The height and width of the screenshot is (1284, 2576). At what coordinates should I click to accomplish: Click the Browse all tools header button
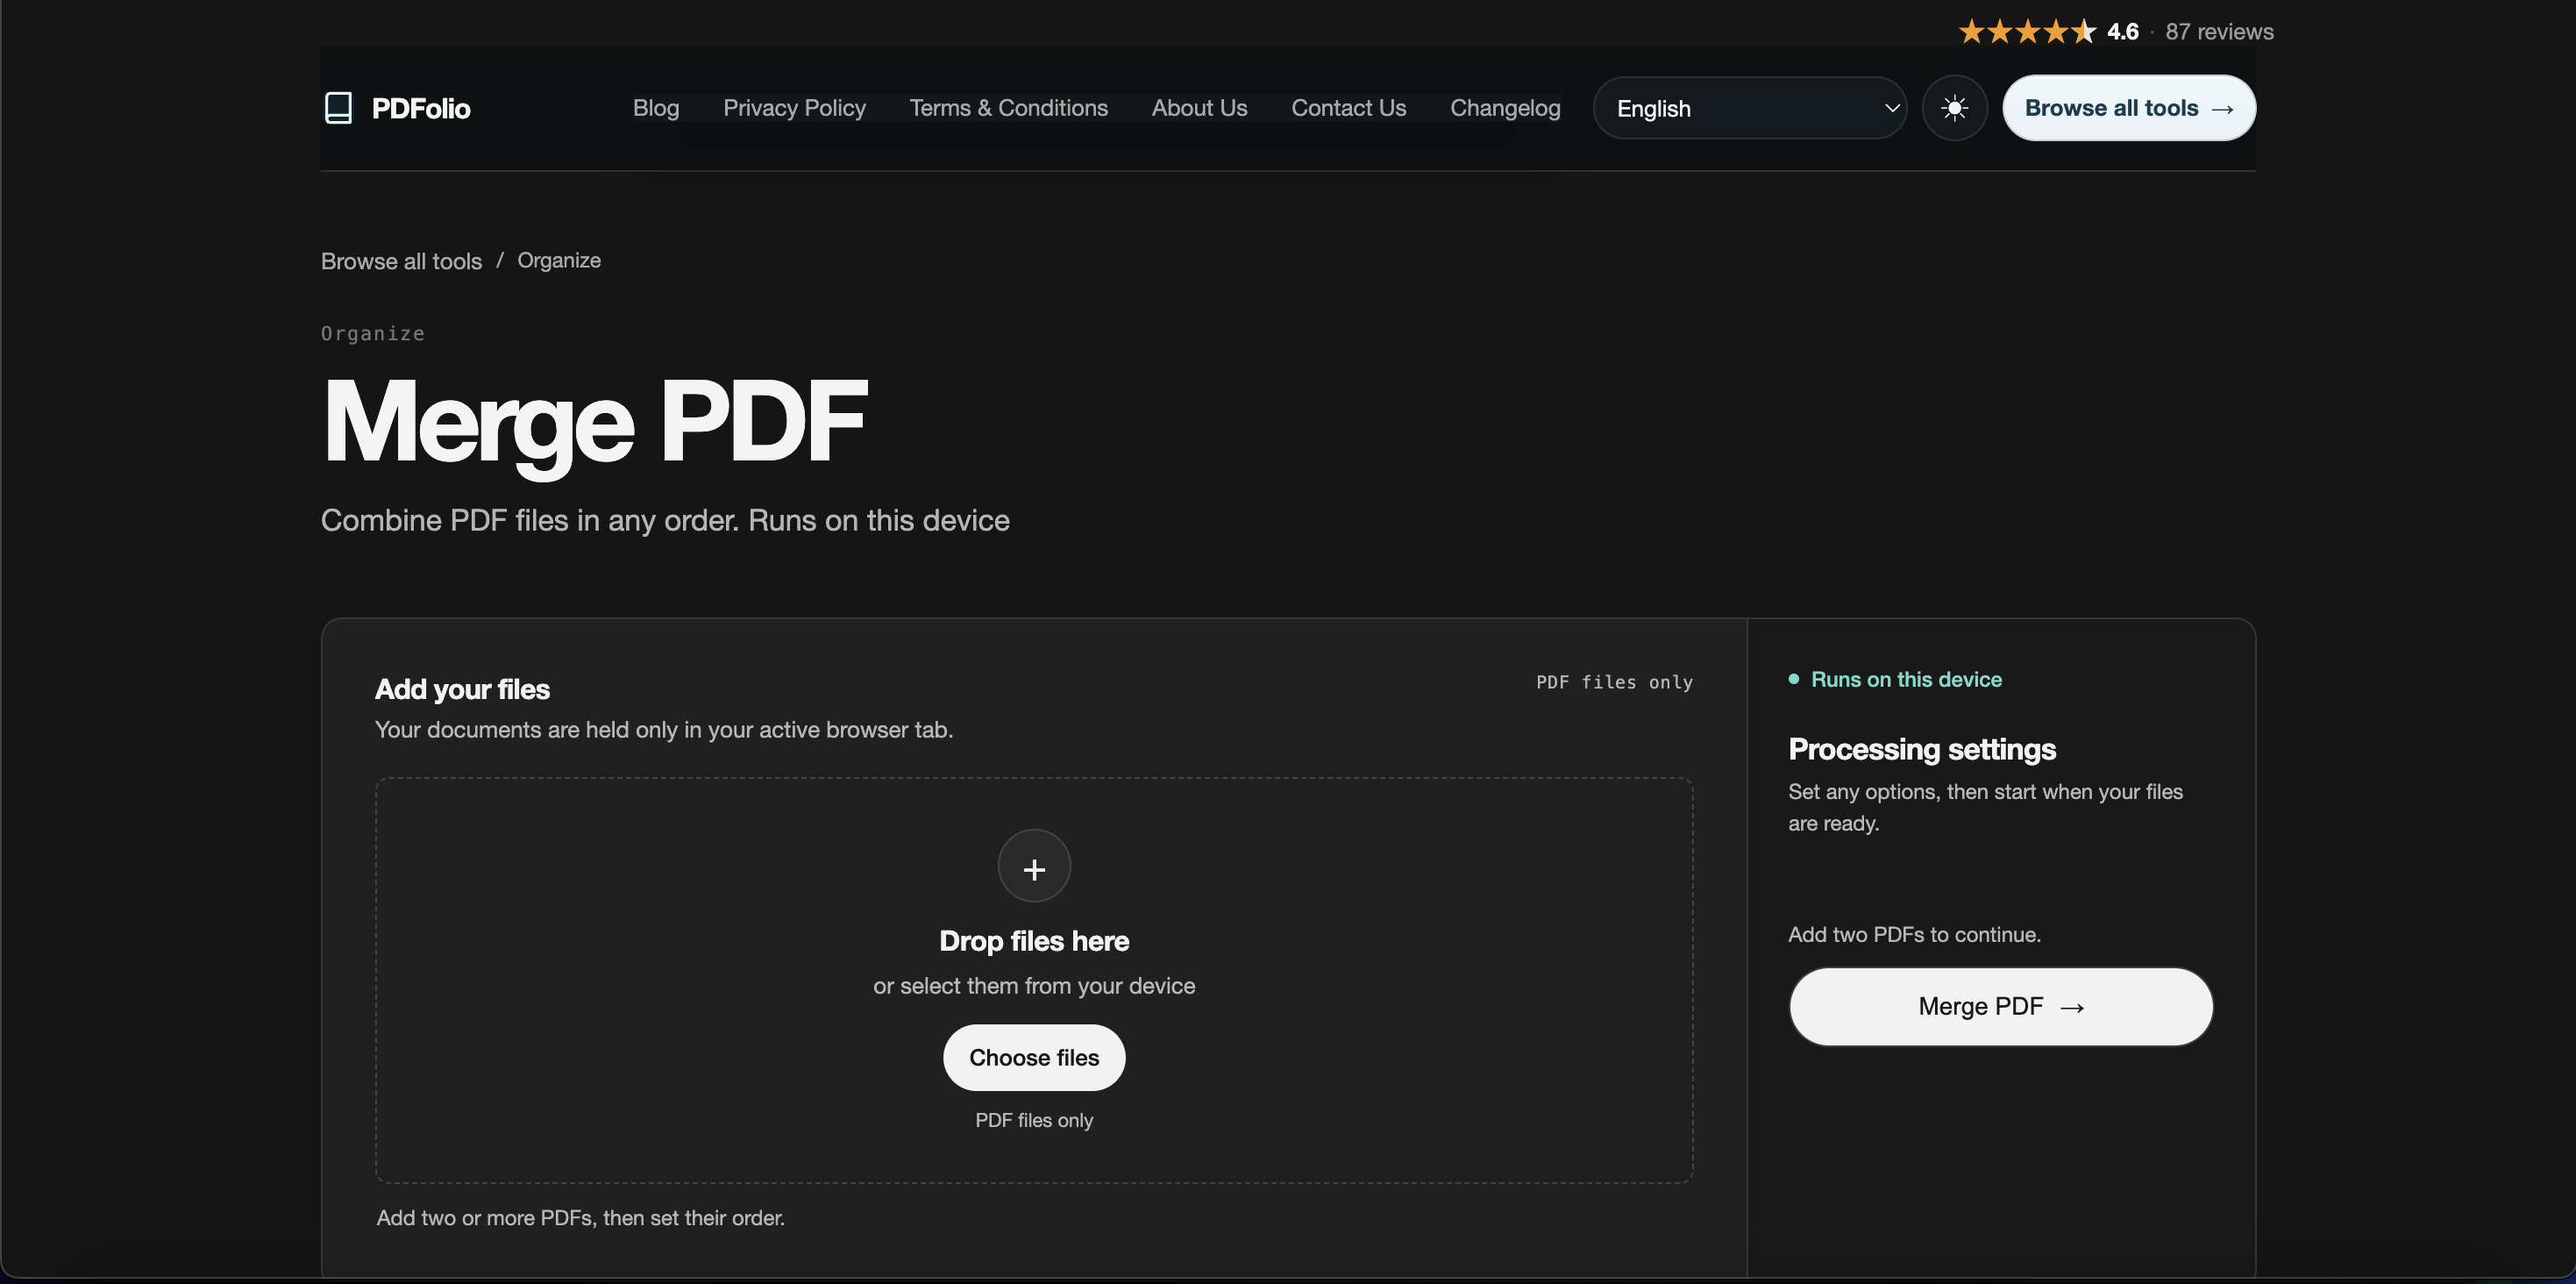(2129, 108)
